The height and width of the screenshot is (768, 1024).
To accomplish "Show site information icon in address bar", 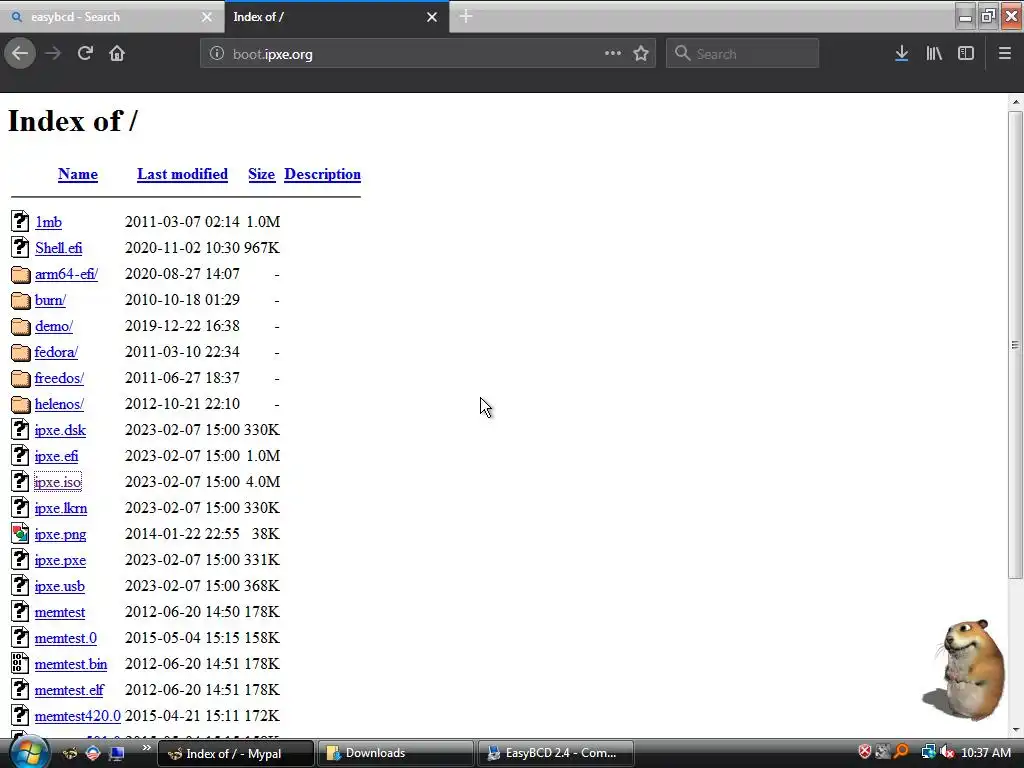I will (x=217, y=54).
